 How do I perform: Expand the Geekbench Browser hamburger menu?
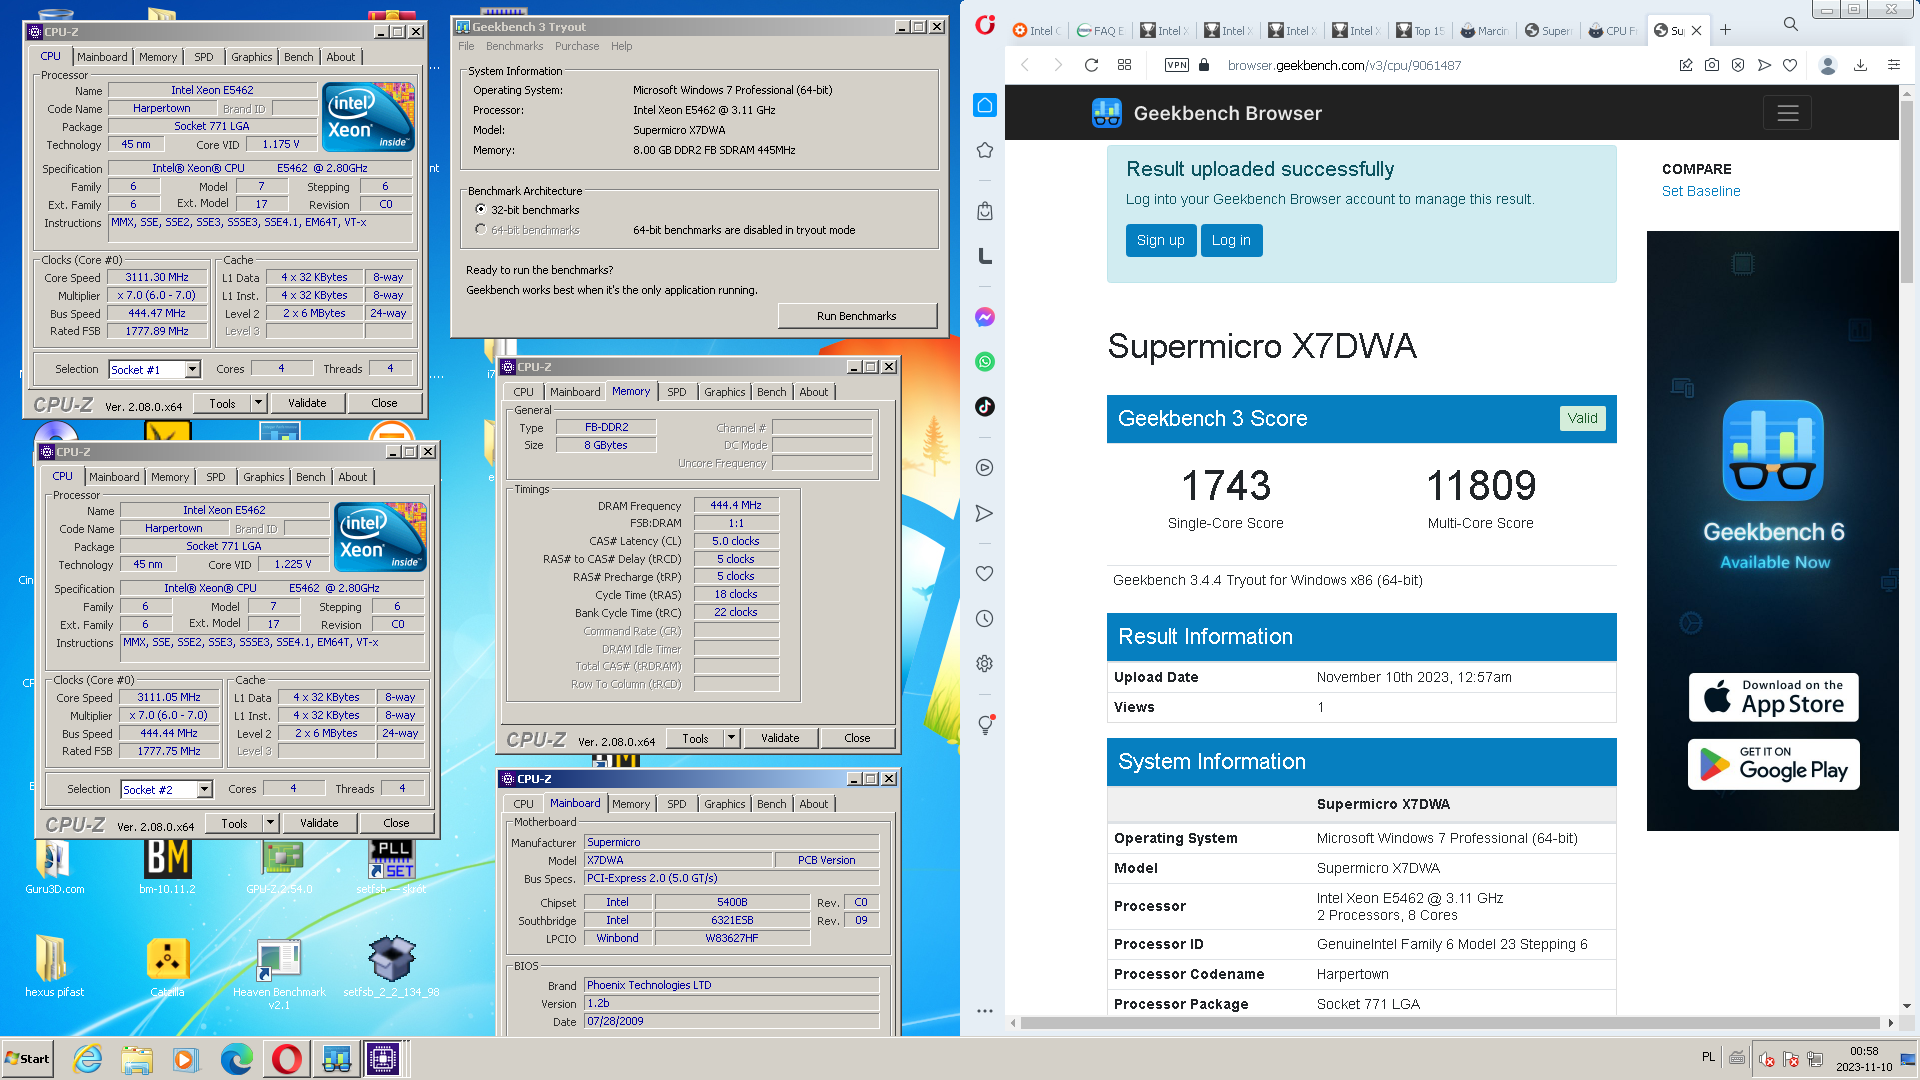1787,113
